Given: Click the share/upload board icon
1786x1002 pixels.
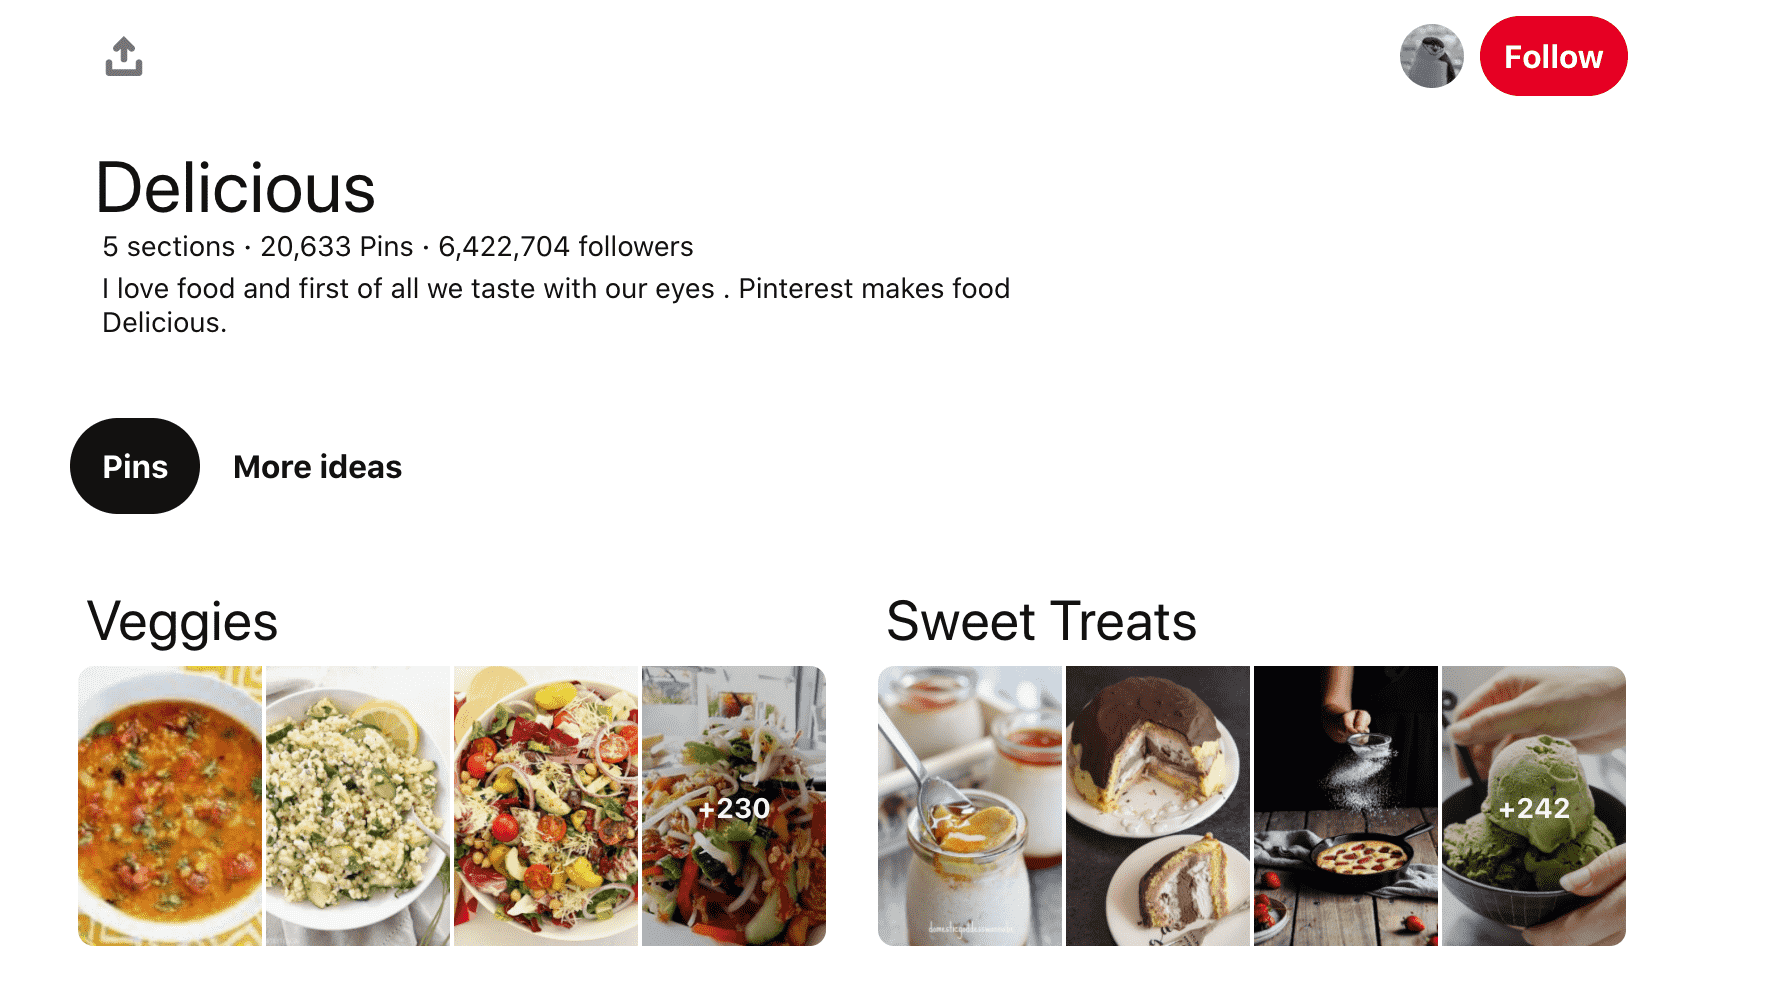Looking at the screenshot, I should tap(124, 57).
